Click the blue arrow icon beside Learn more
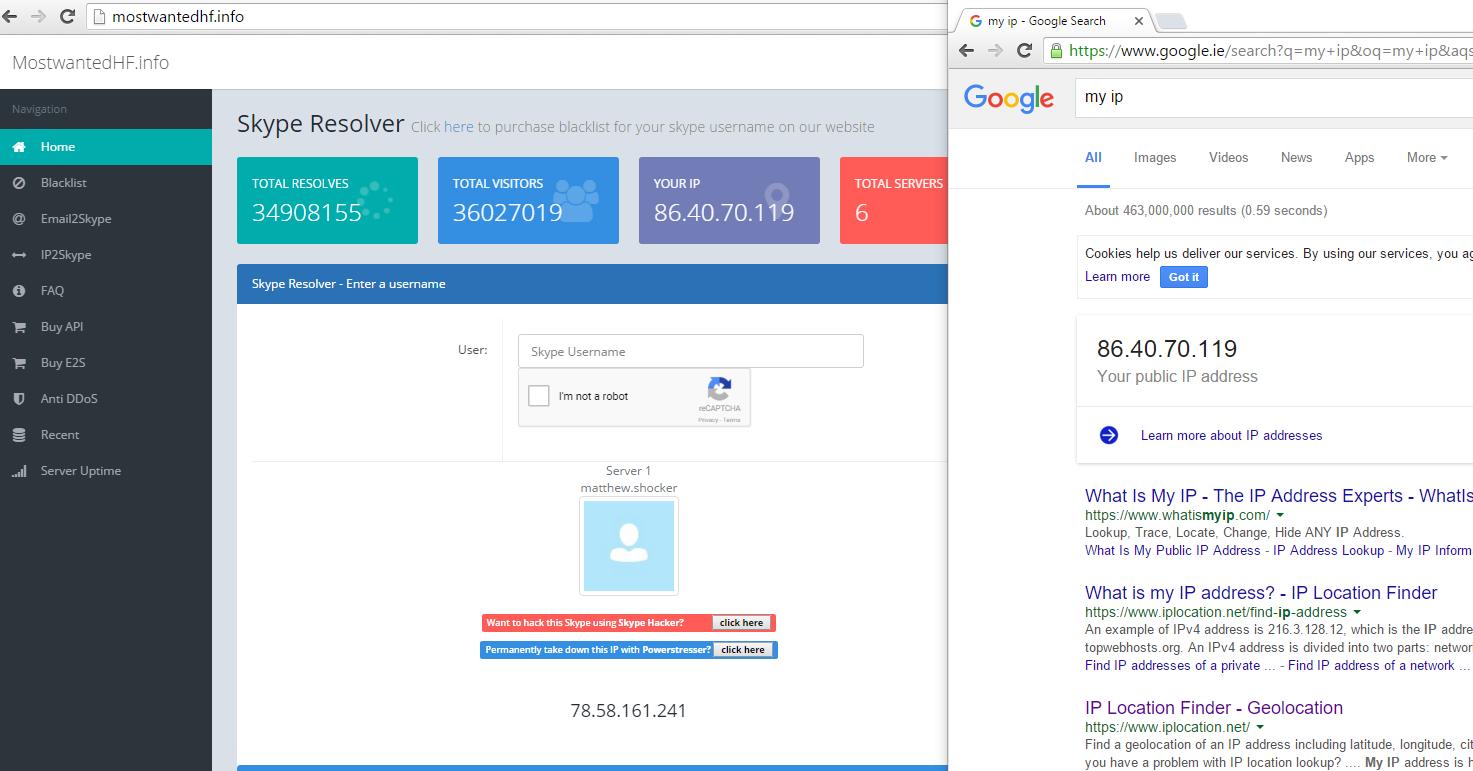The image size is (1473, 771). (1109, 435)
